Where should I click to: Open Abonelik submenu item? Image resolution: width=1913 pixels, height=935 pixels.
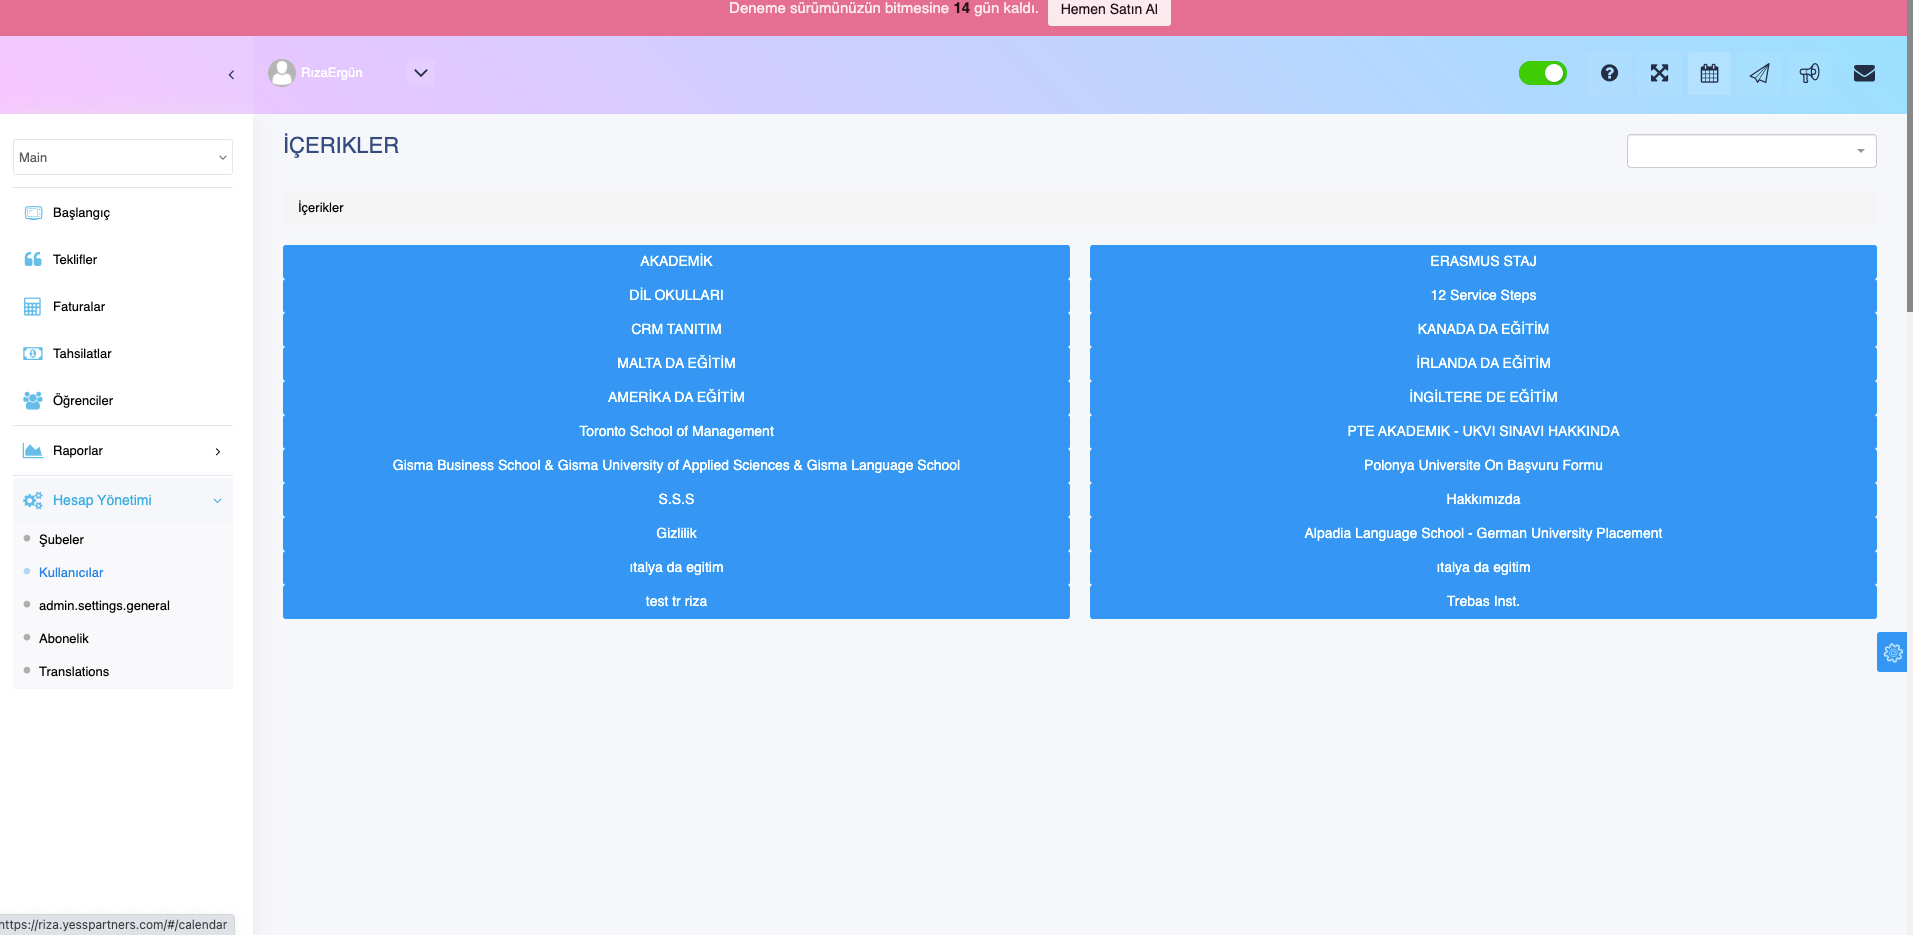(64, 639)
